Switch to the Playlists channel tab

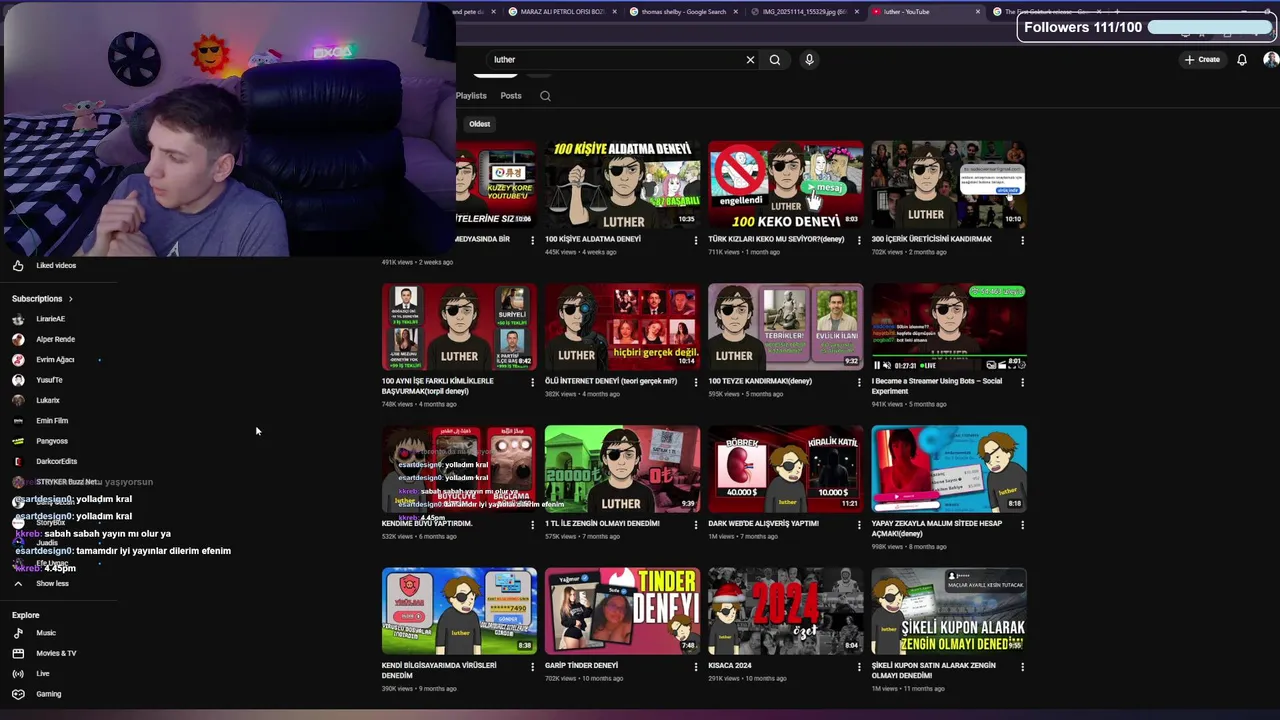point(471,96)
